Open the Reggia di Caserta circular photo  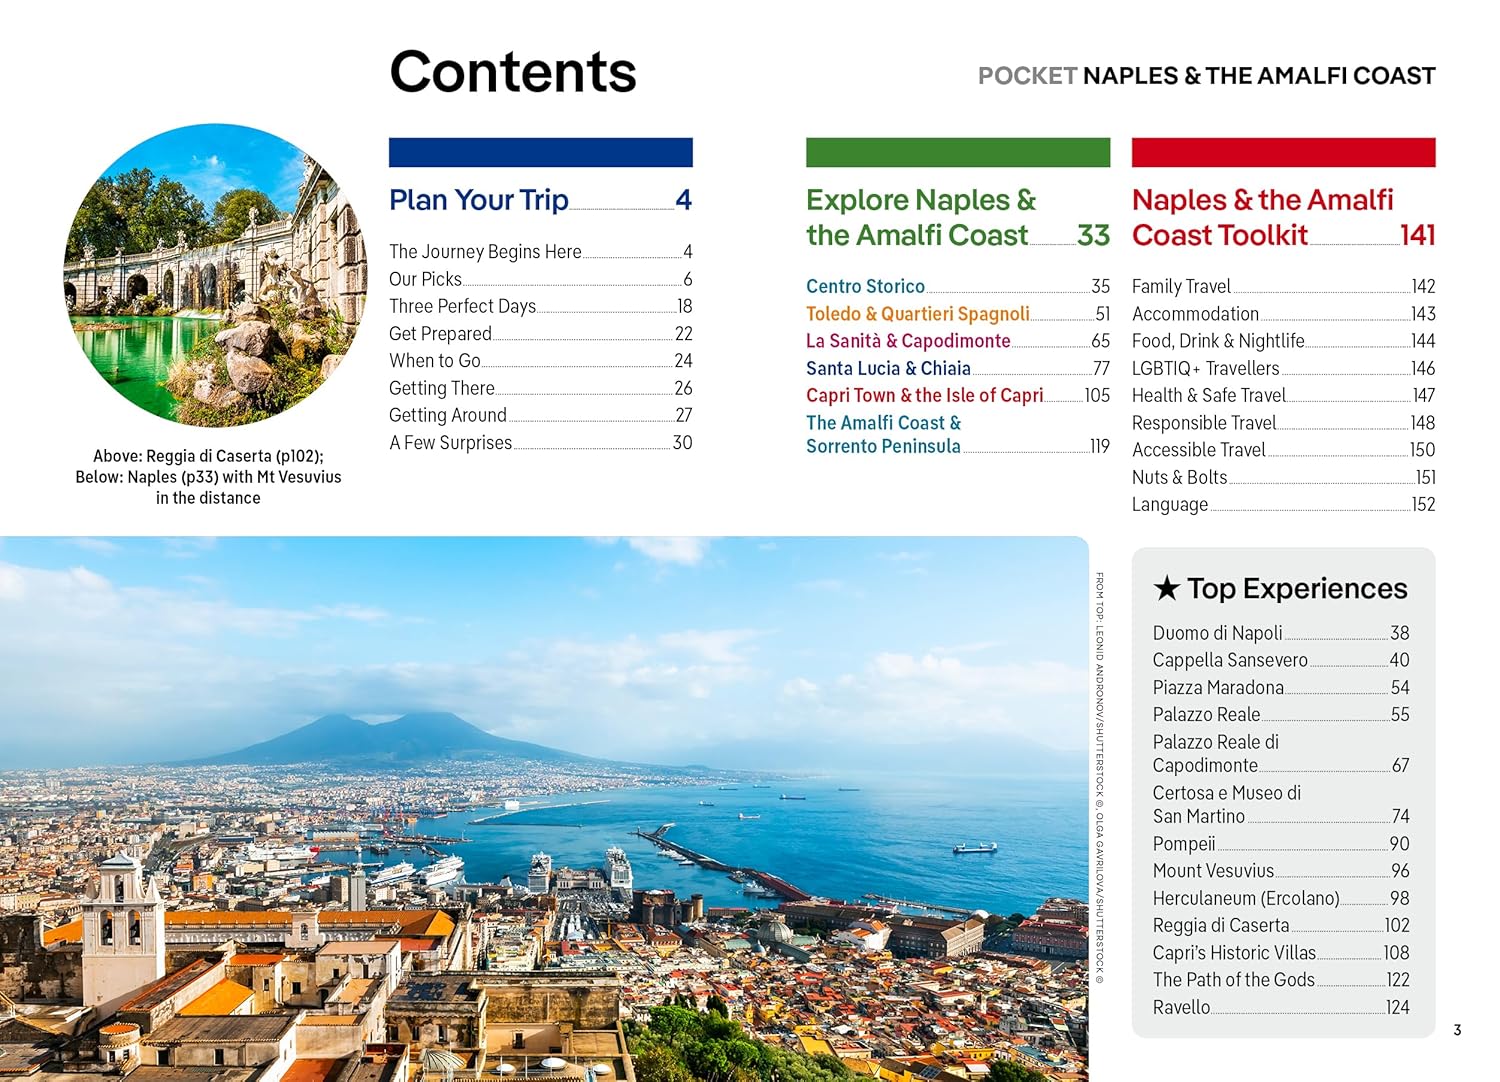click(215, 275)
